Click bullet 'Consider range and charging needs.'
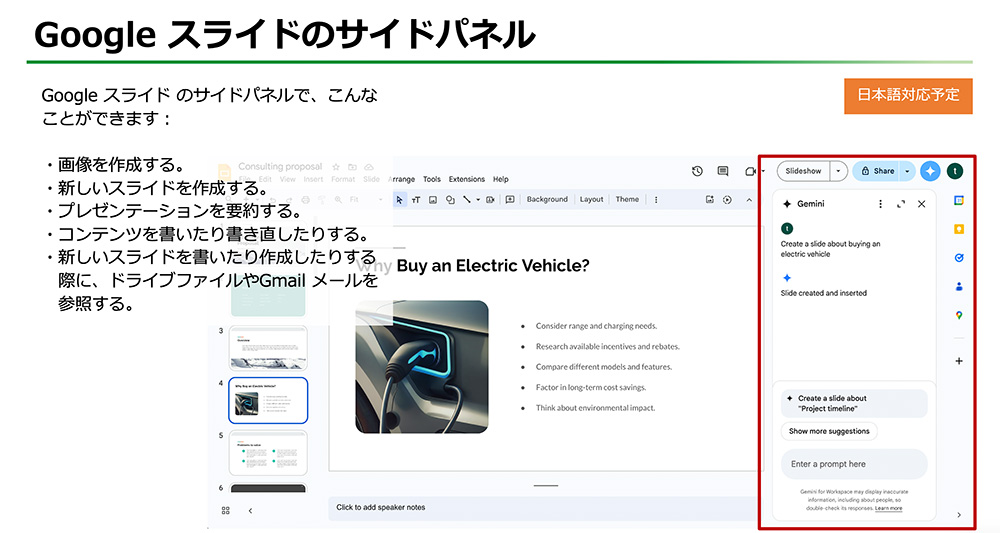 596,326
